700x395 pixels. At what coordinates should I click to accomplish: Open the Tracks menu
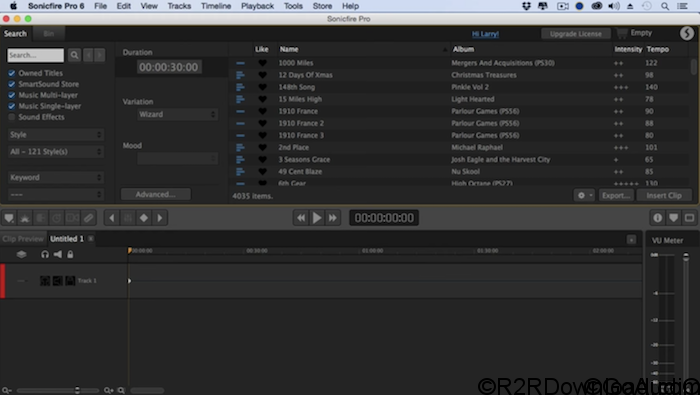tap(179, 6)
